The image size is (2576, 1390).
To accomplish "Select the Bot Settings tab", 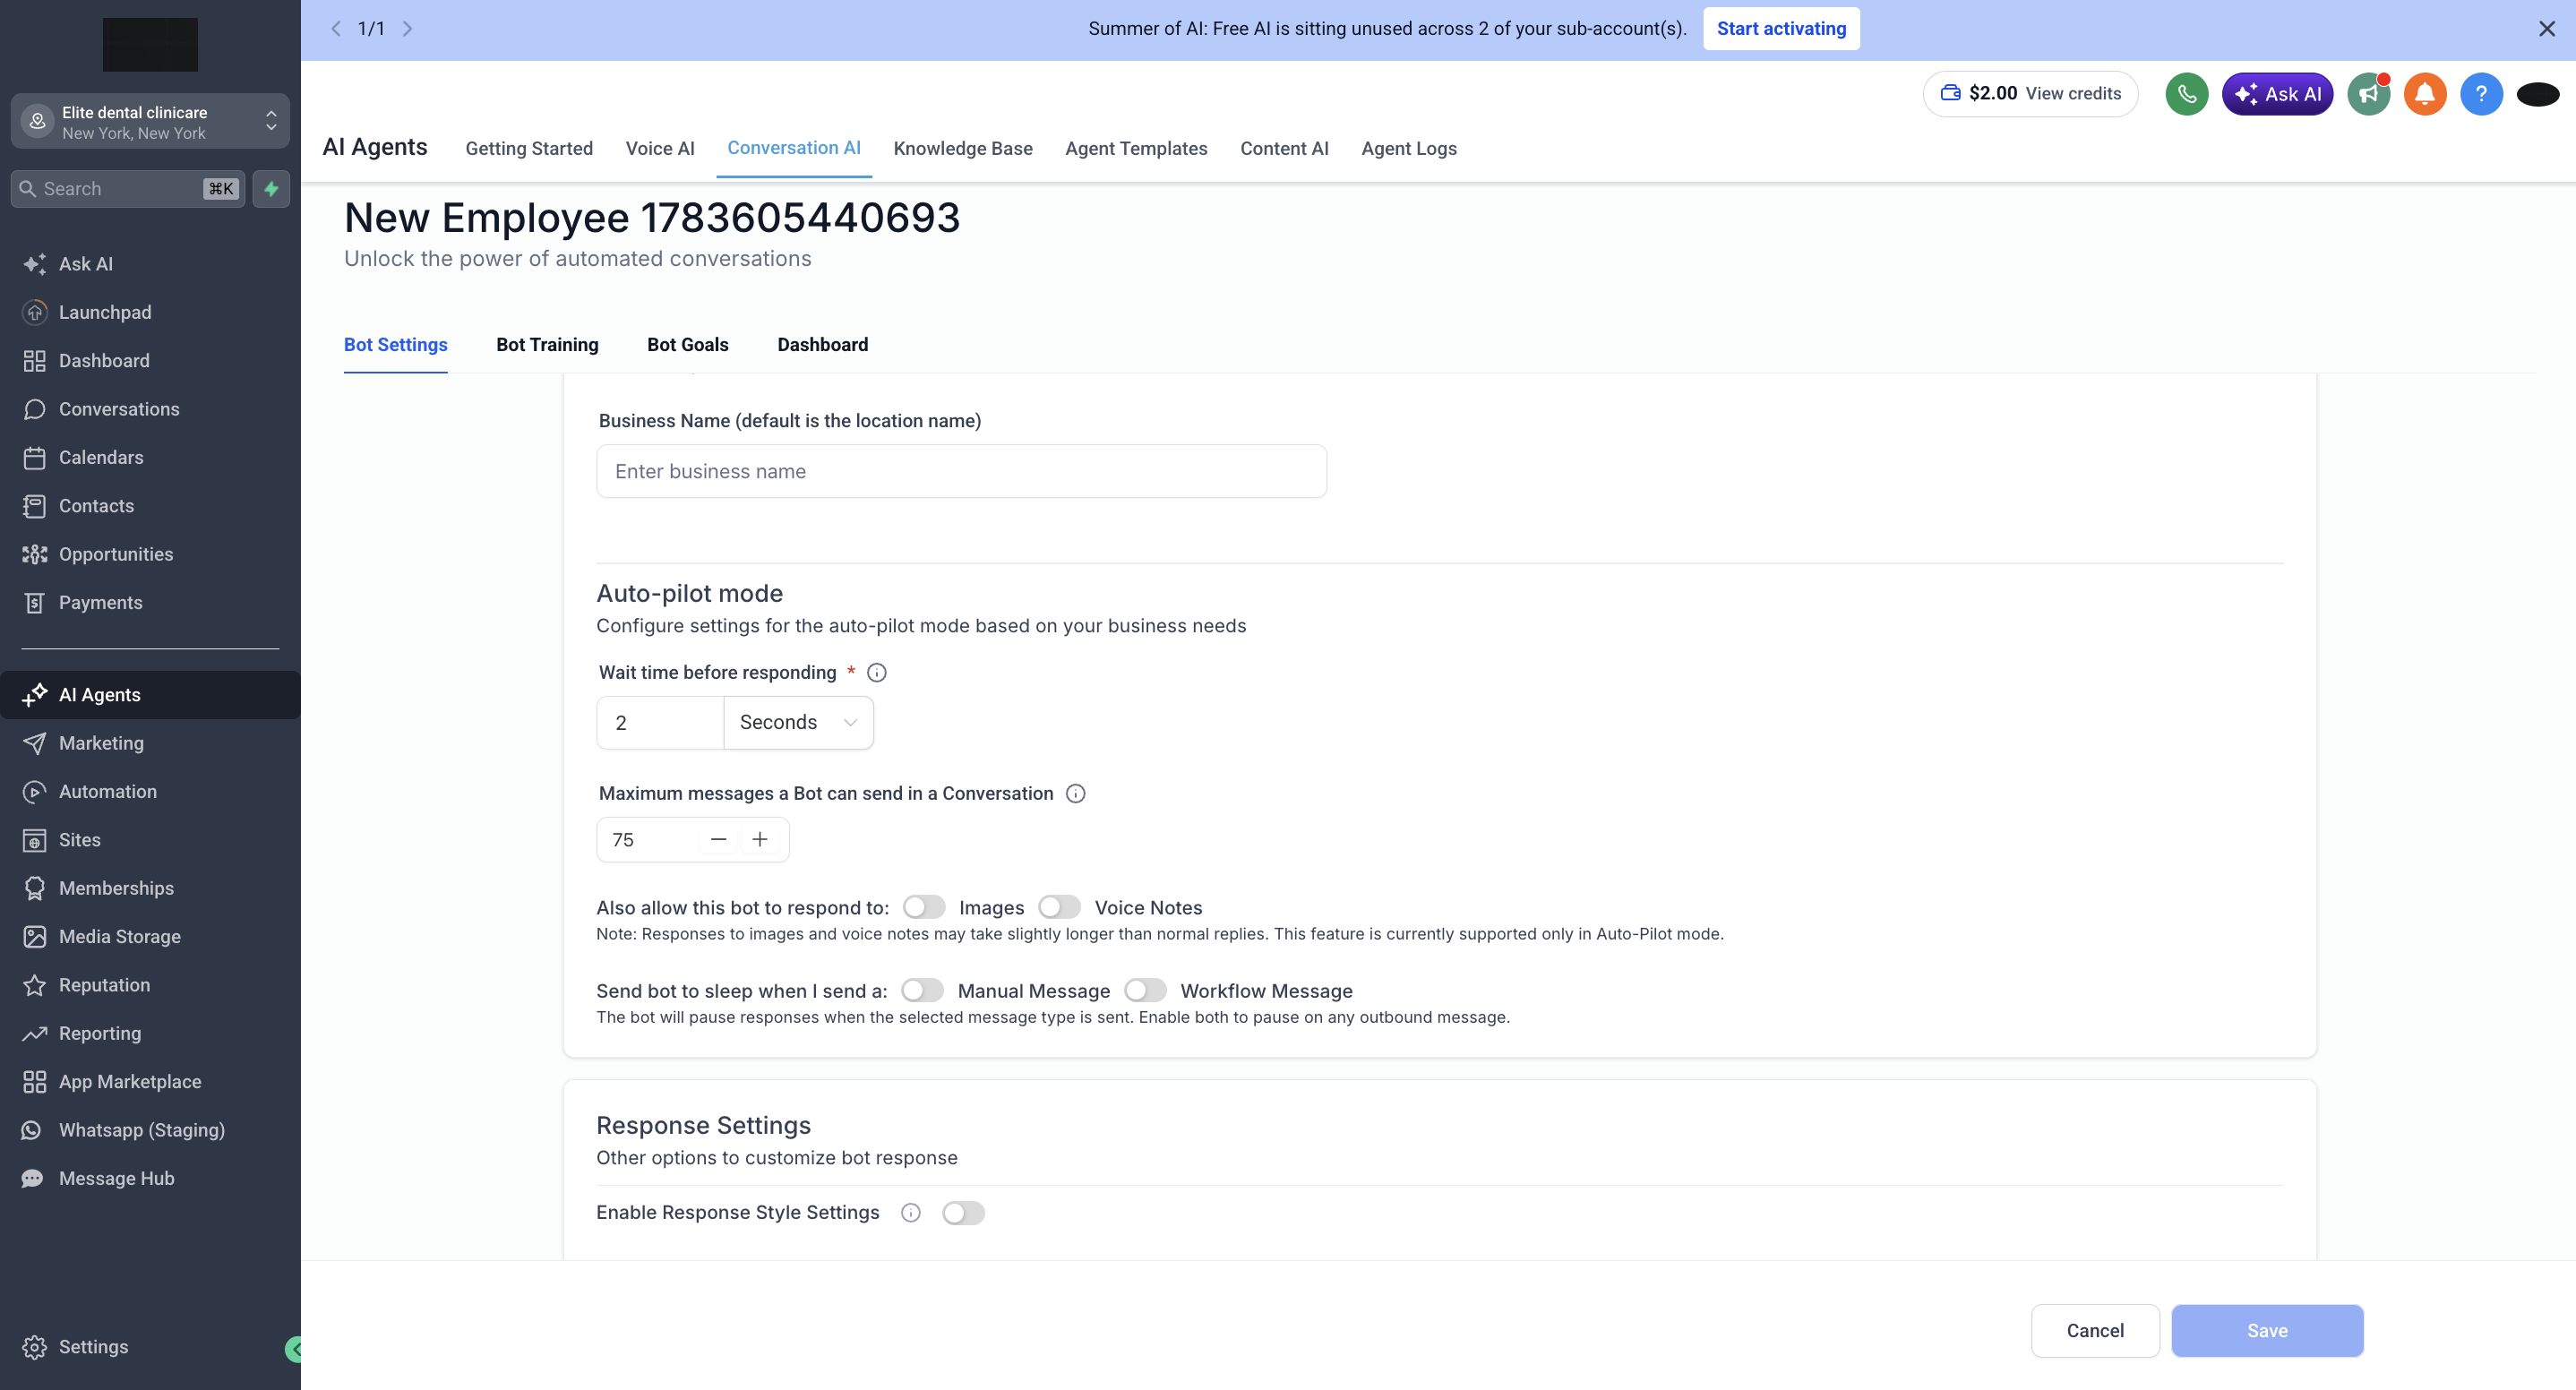I will pyautogui.click(x=396, y=345).
